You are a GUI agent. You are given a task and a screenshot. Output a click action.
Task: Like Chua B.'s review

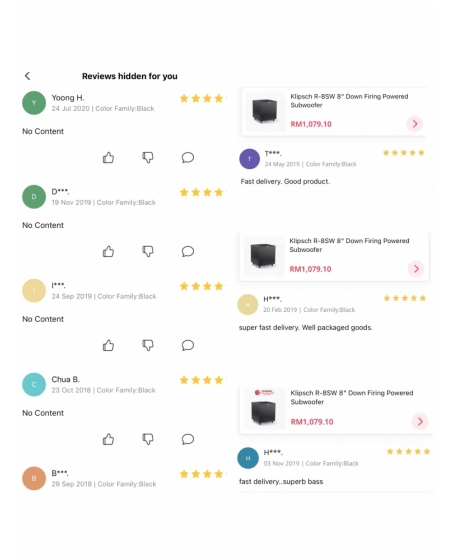click(108, 439)
